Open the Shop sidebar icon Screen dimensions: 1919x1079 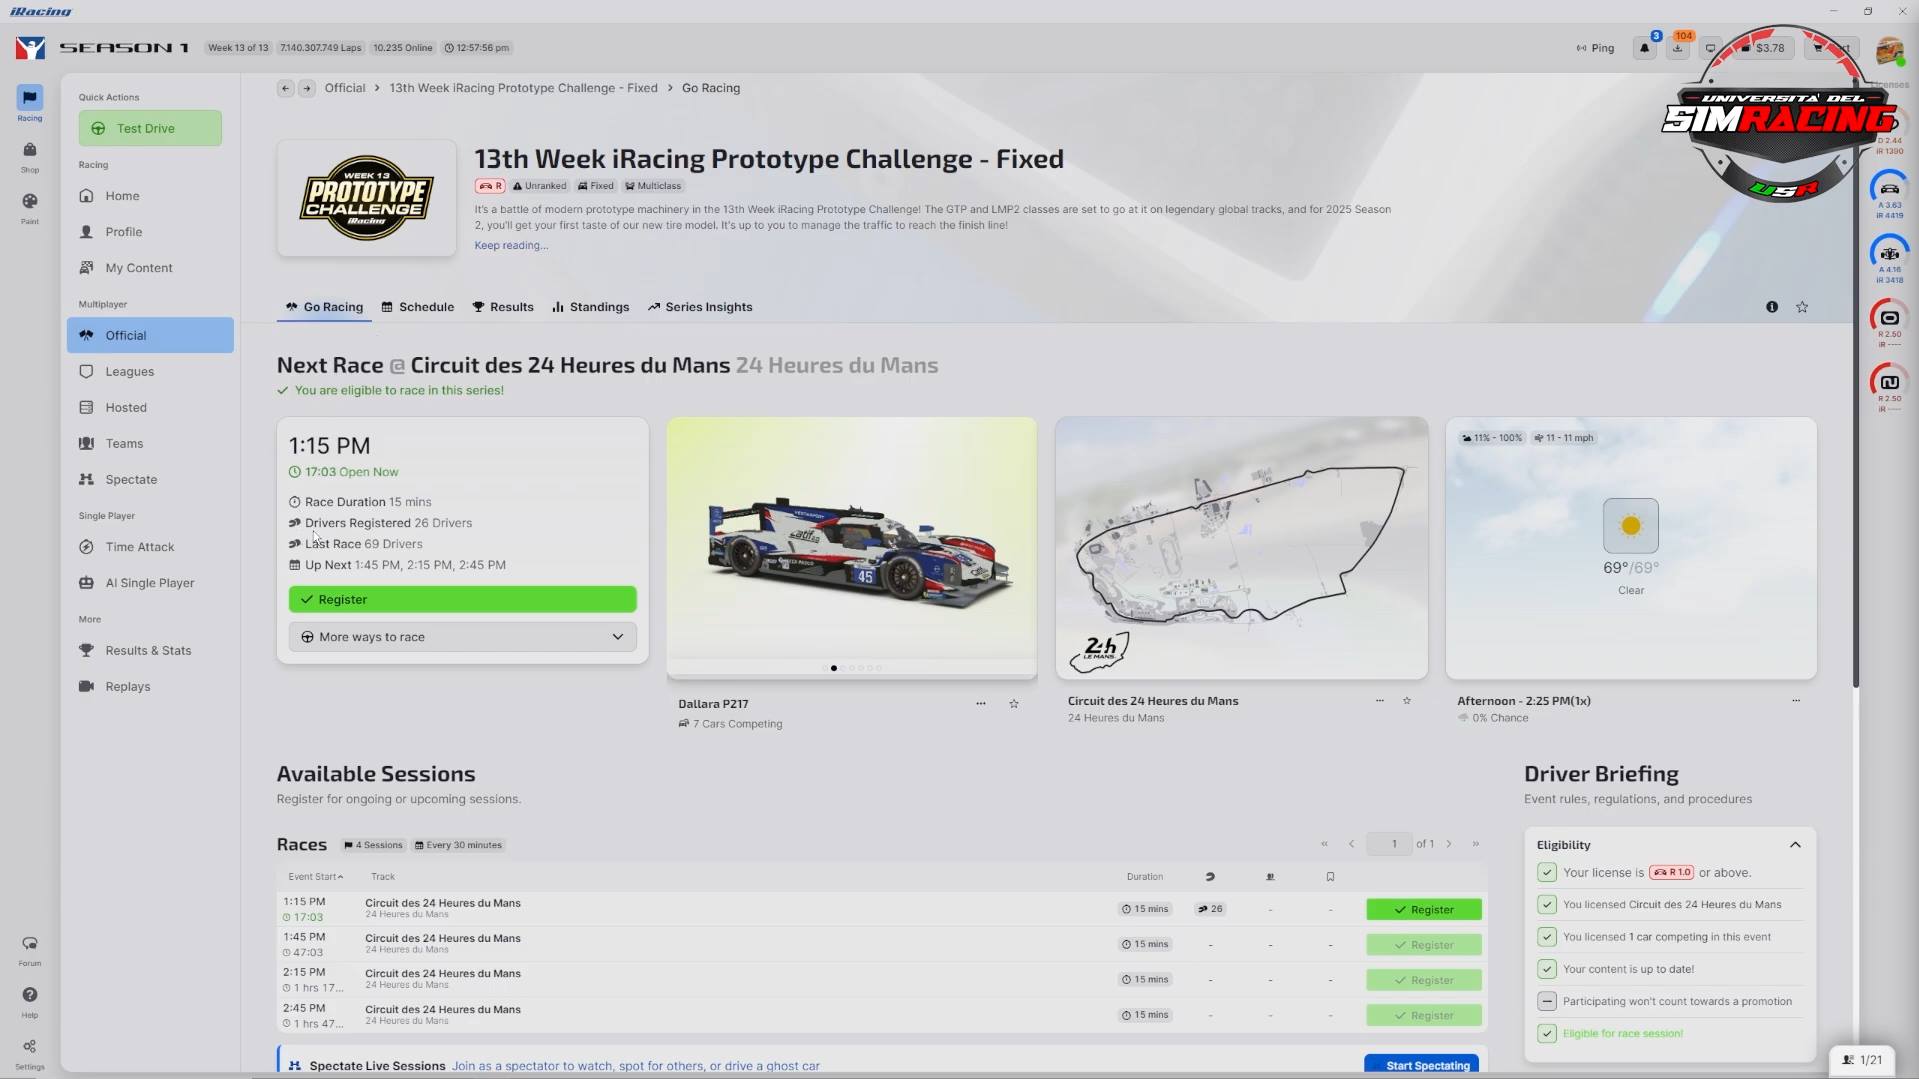(x=30, y=151)
